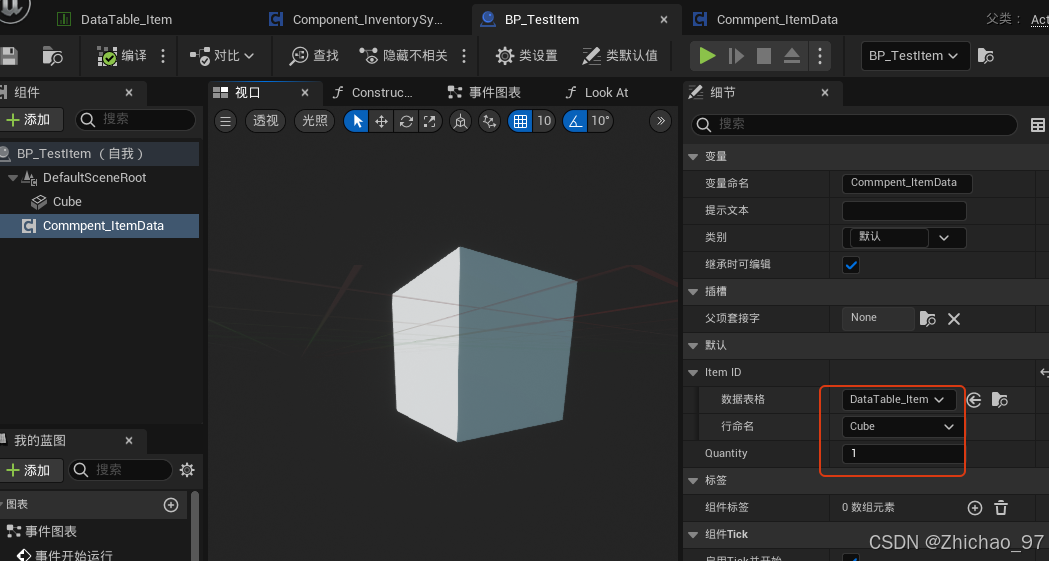The image size is (1049, 561).
Task: Activate the translate move tool
Action: (x=381, y=121)
